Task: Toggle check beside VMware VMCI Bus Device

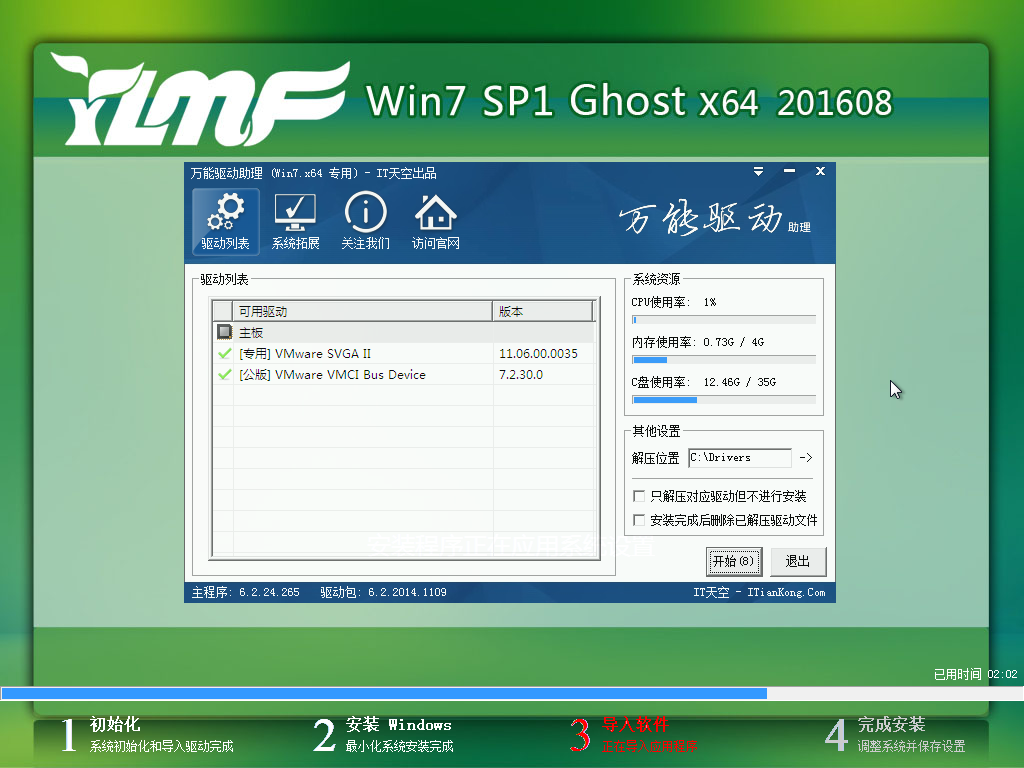Action: tap(224, 375)
